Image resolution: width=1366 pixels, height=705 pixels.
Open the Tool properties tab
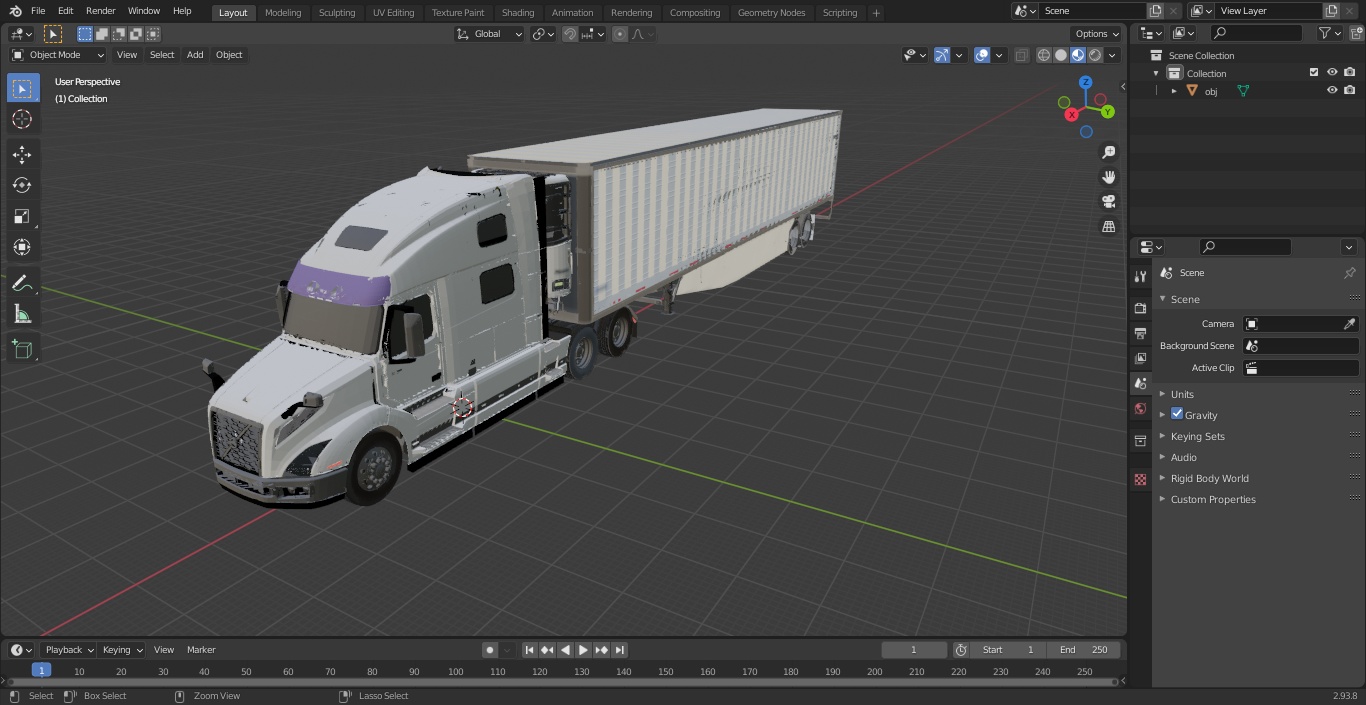click(x=1140, y=276)
